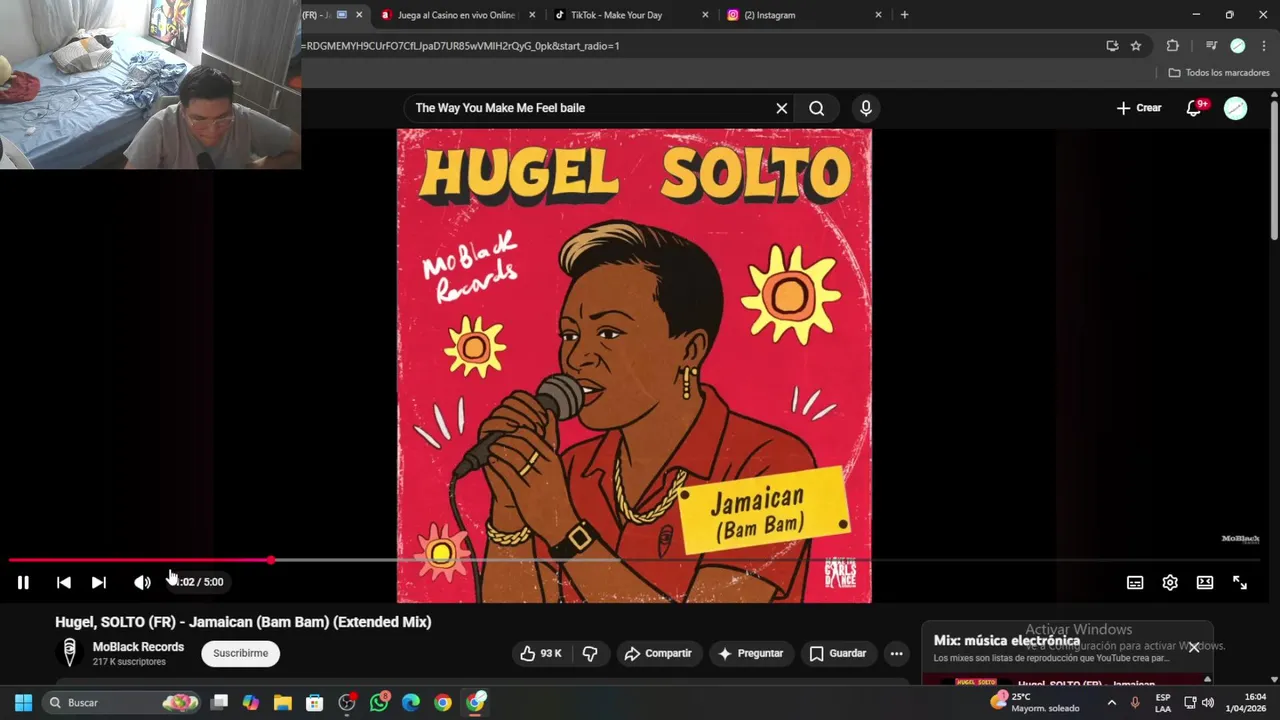Open a new browser tab

pos(904,15)
